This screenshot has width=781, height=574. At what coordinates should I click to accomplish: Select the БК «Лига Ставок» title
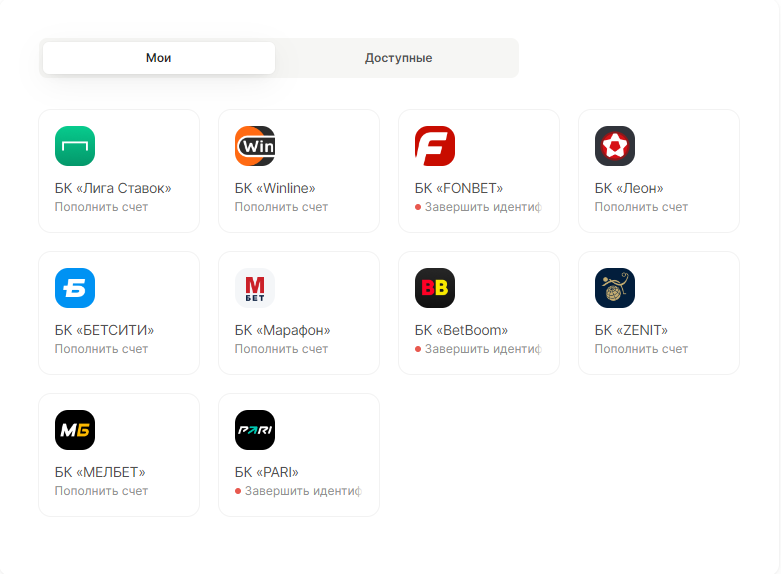coord(113,188)
